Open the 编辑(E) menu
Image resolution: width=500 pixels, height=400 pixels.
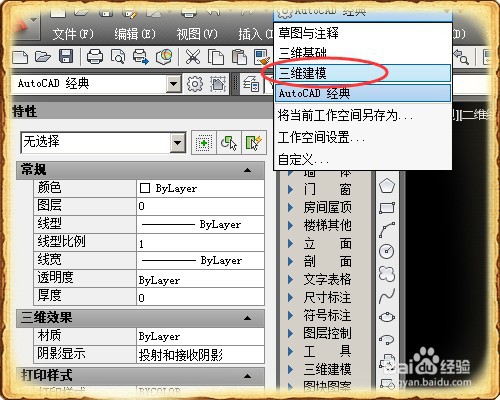[135, 34]
